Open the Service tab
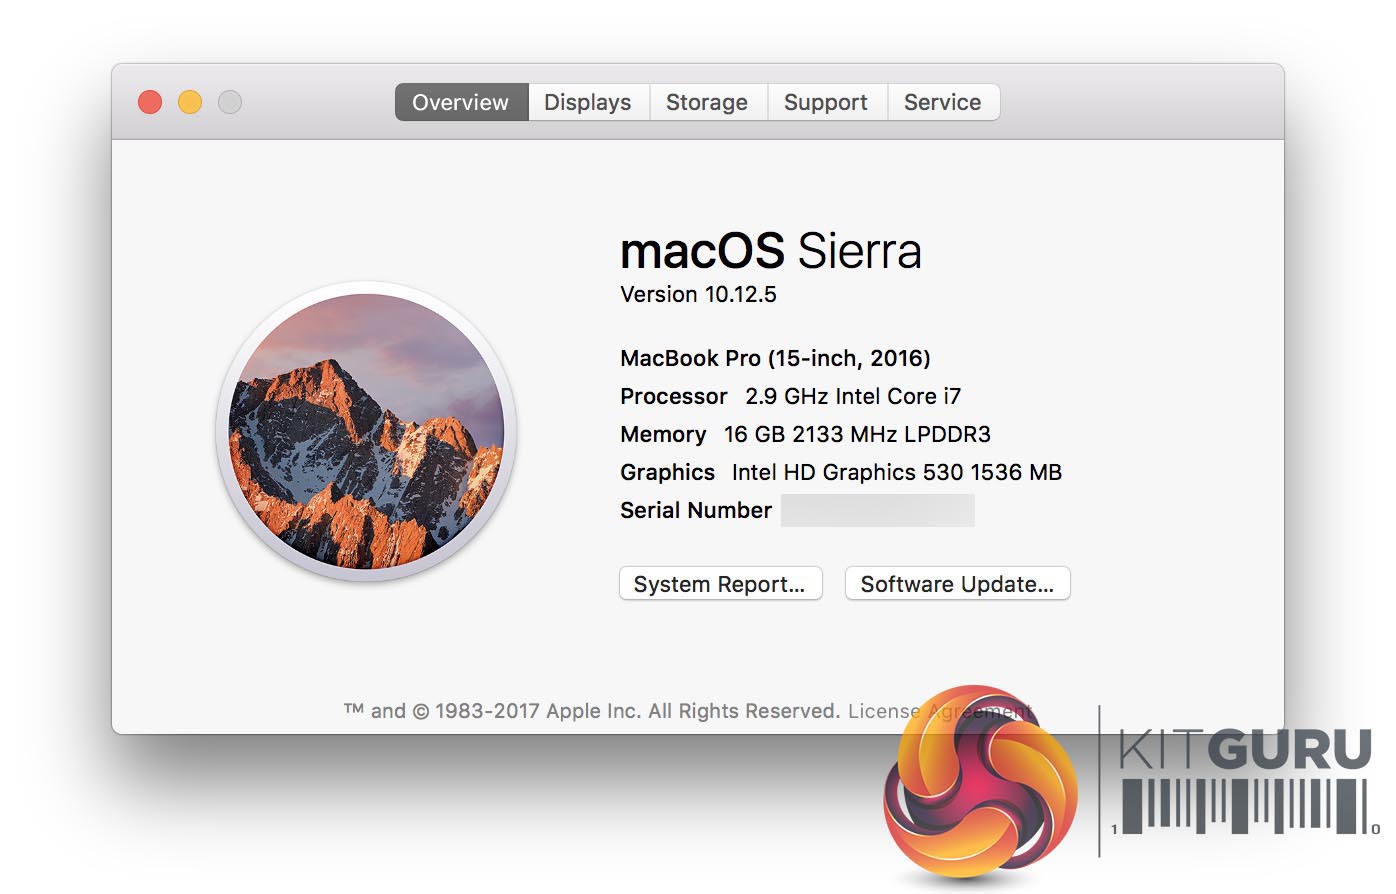Screen dimensions: 1396x894 [x=942, y=102]
